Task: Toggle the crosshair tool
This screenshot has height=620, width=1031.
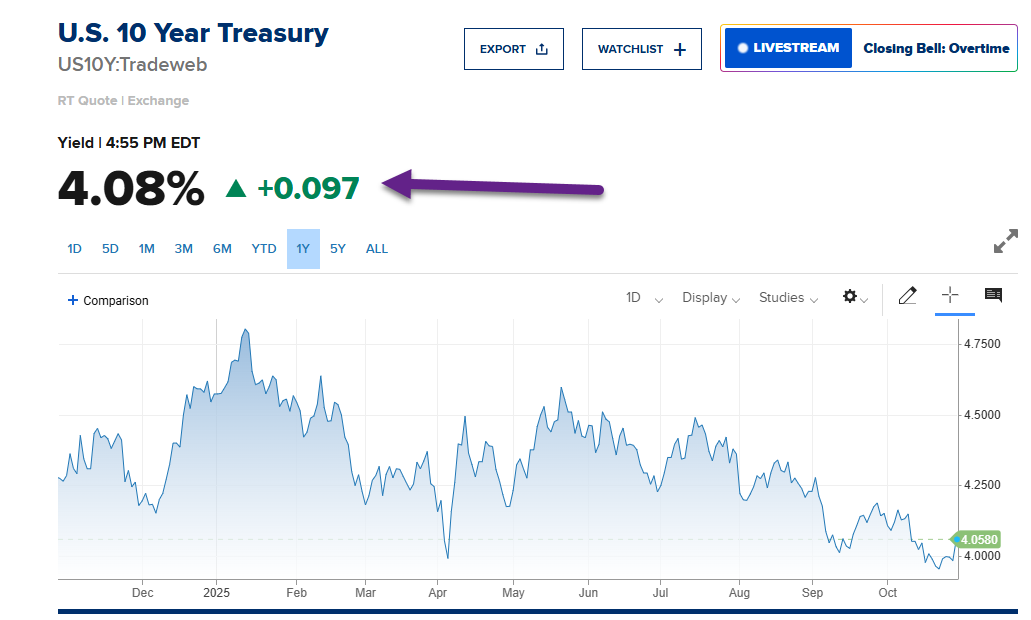Action: coord(950,295)
